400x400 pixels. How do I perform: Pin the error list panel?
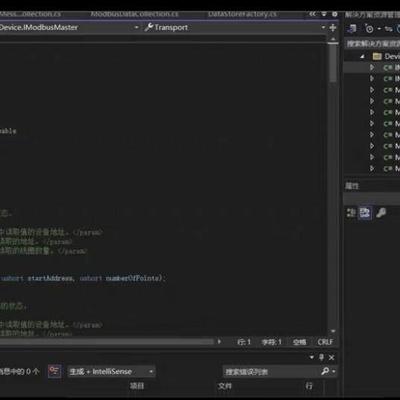321,357
